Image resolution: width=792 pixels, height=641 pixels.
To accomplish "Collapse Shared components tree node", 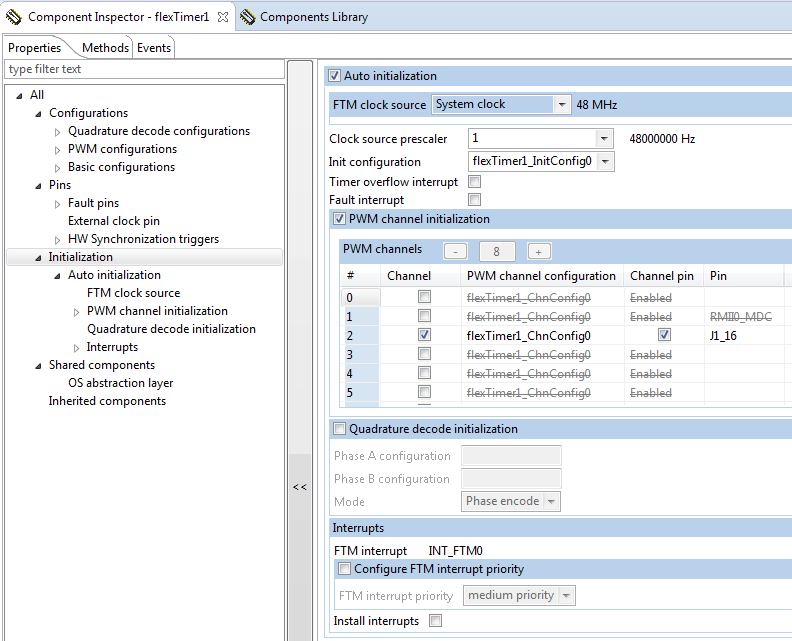I will coord(38,366).
